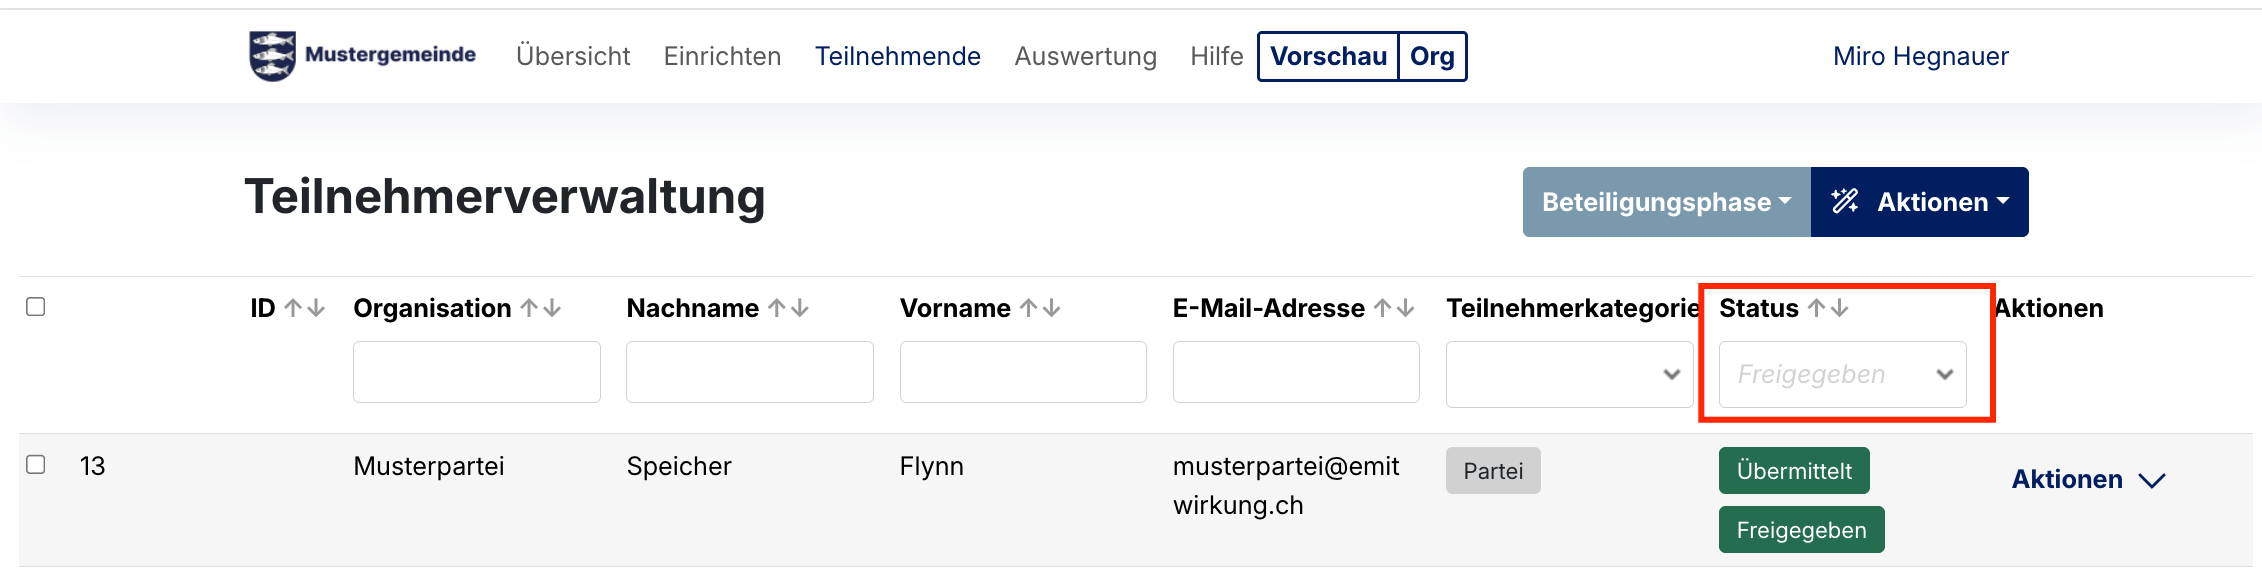This screenshot has width=2262, height=586.
Task: Sort by E-Mail-Adresse column arrows
Action: click(1394, 309)
